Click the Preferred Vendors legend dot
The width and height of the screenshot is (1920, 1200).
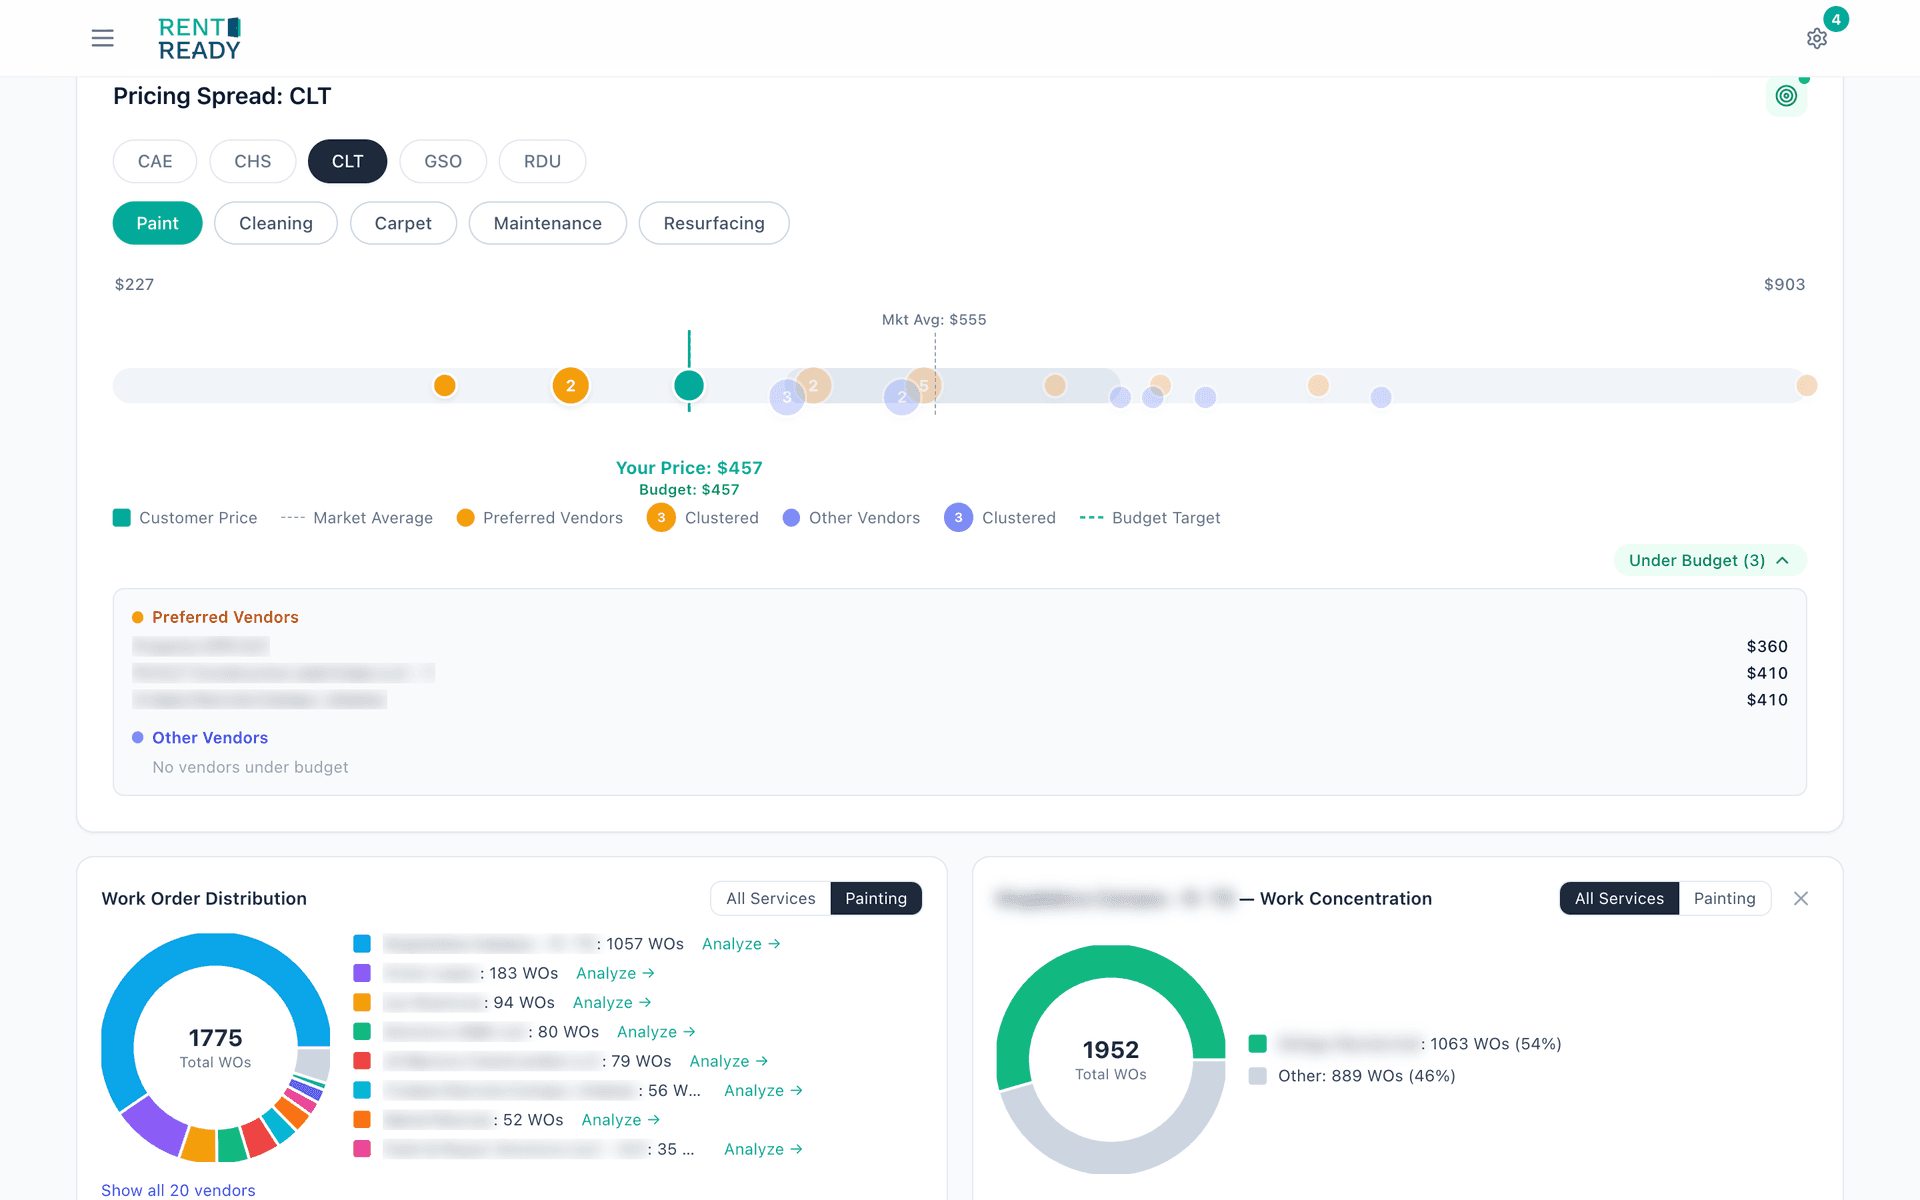465,518
